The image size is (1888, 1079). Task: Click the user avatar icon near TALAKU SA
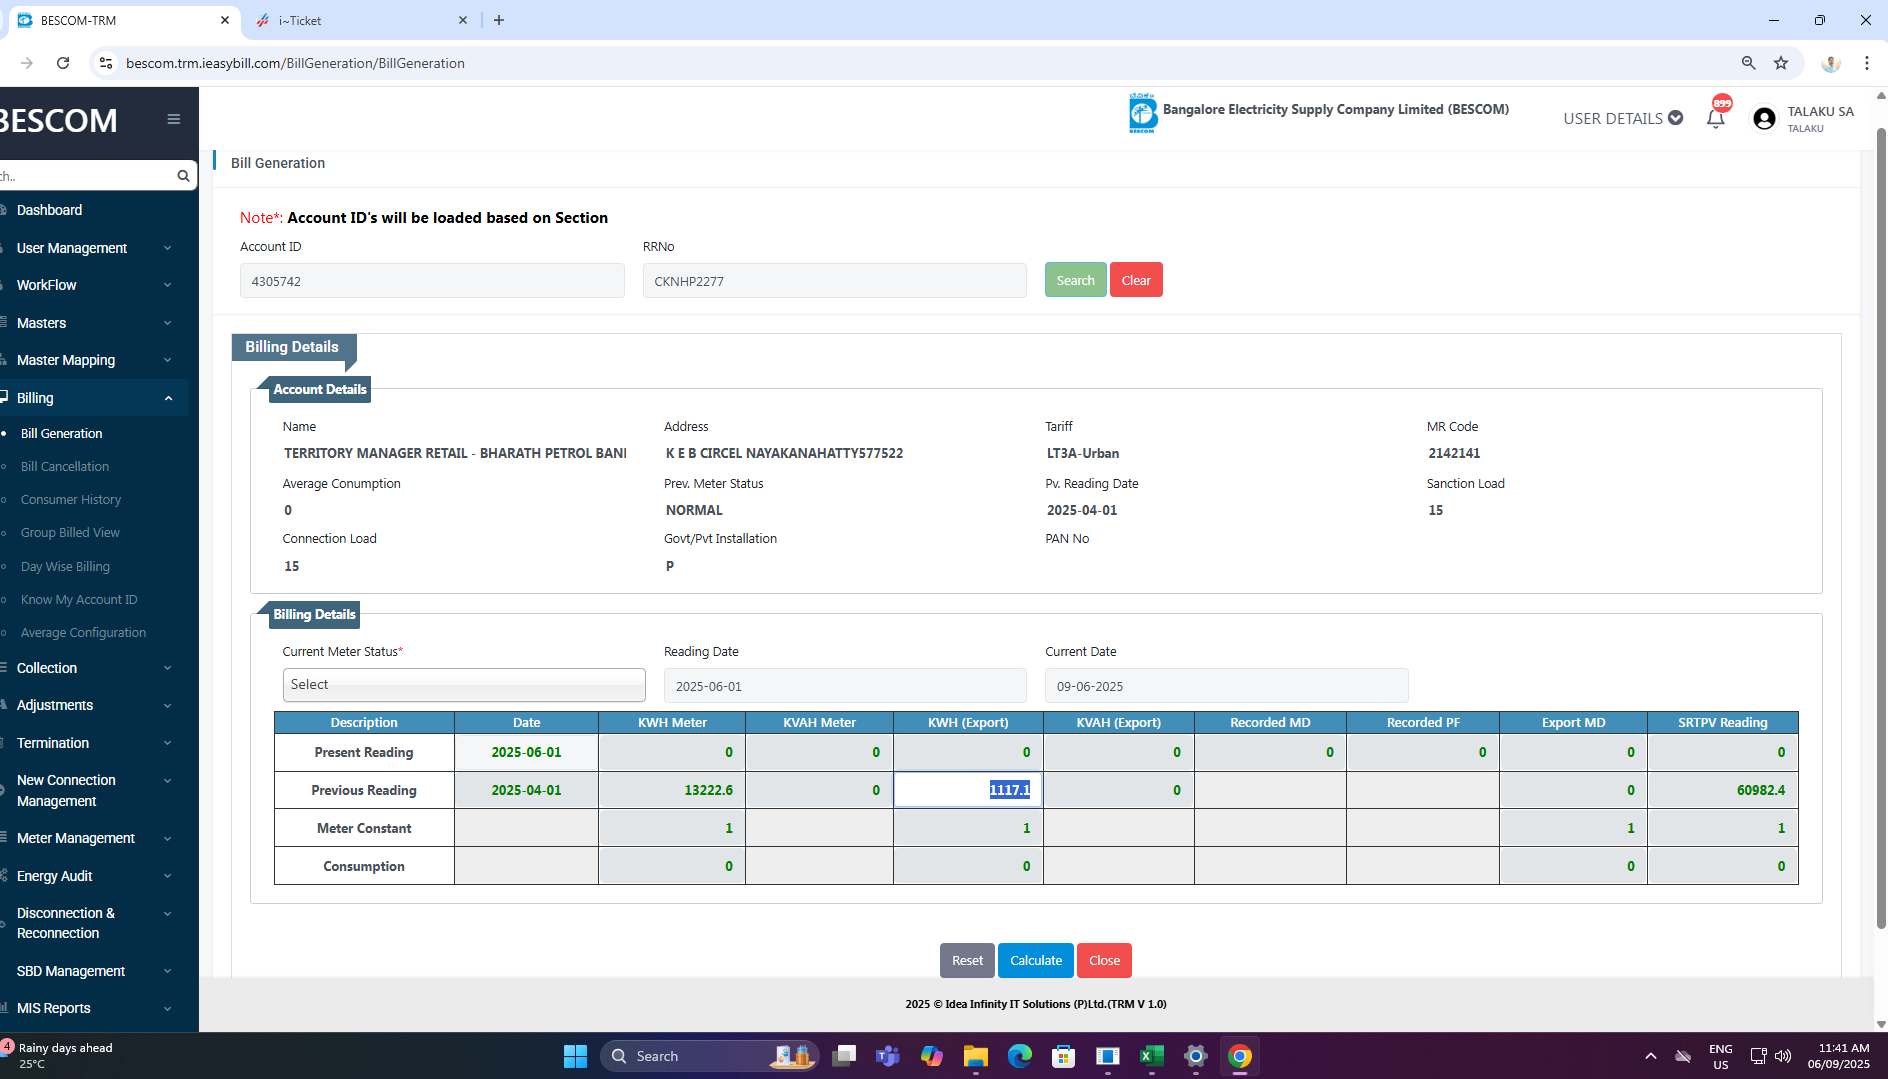click(1765, 119)
